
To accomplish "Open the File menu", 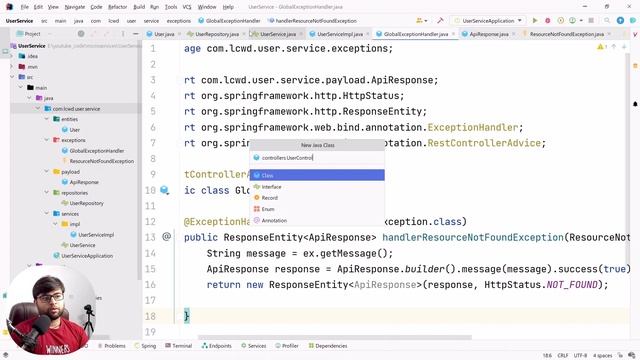I will coord(24,7).
